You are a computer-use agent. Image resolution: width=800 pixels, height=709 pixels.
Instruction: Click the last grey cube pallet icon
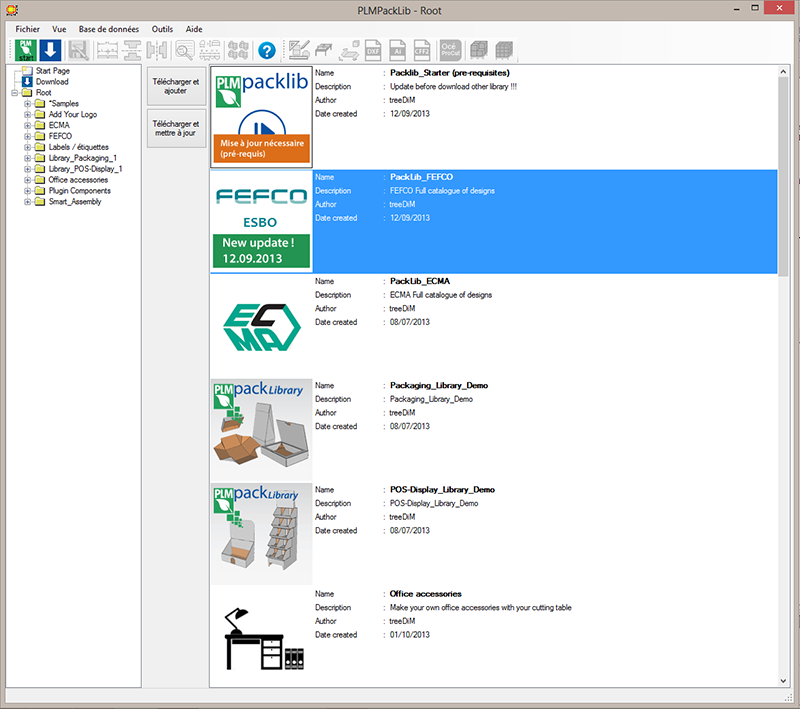[504, 50]
